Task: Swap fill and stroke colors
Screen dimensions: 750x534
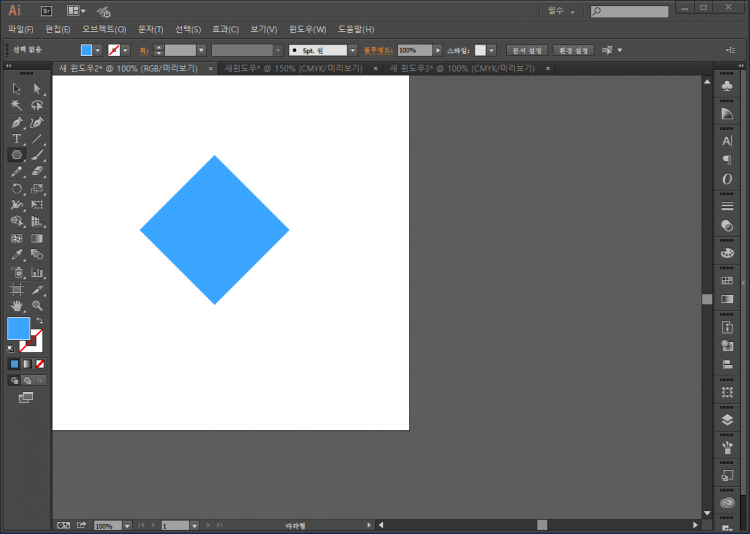Action: click(x=39, y=321)
